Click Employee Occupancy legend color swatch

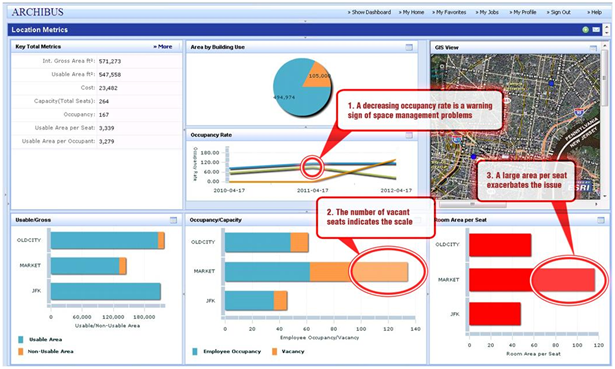195,352
